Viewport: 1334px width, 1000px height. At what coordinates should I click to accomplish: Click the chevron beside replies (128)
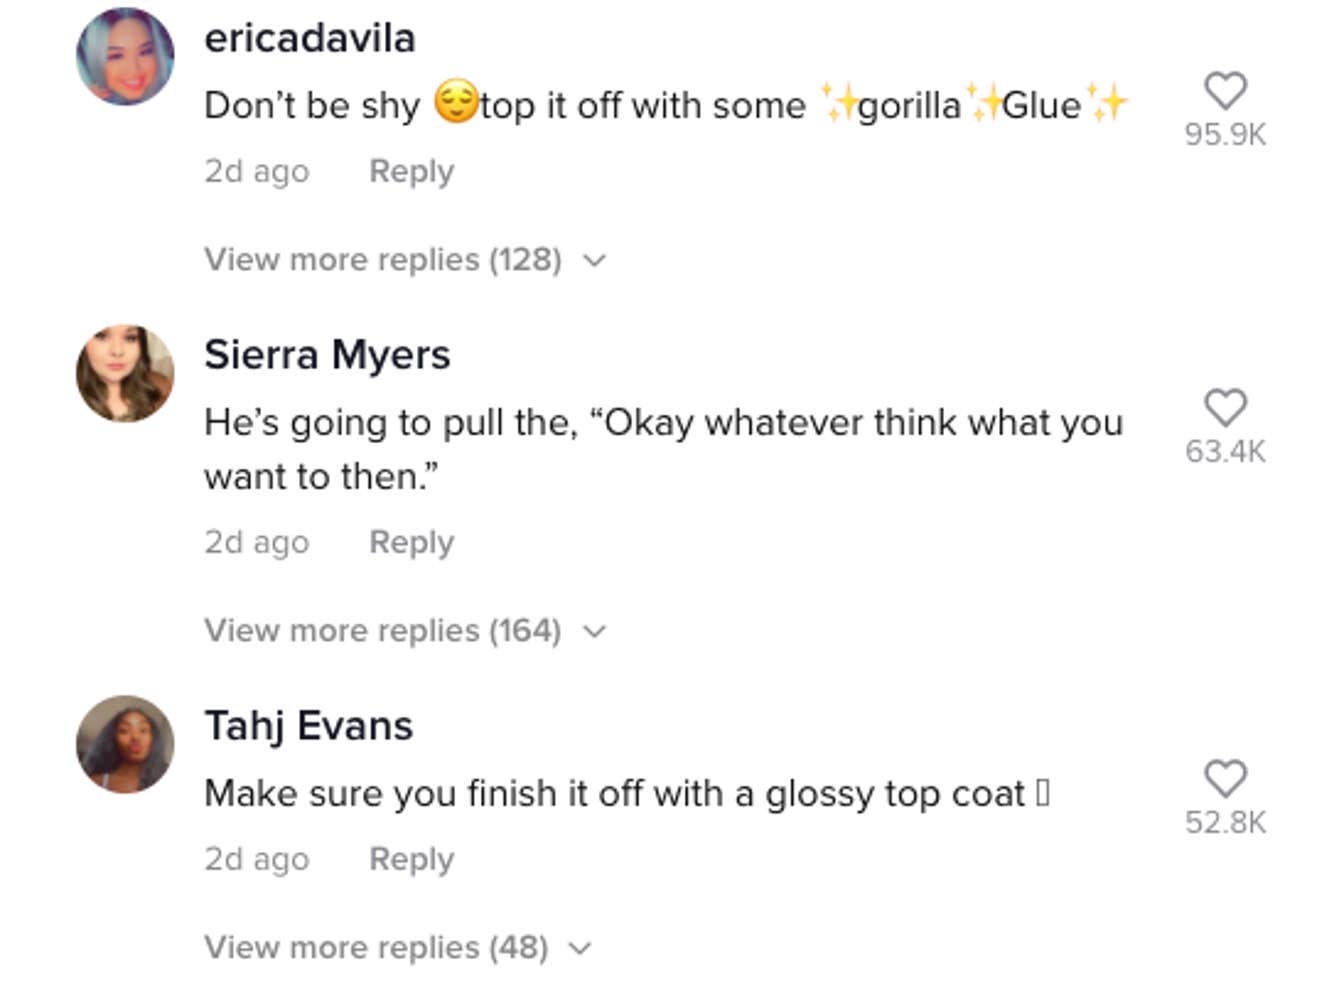tap(595, 261)
